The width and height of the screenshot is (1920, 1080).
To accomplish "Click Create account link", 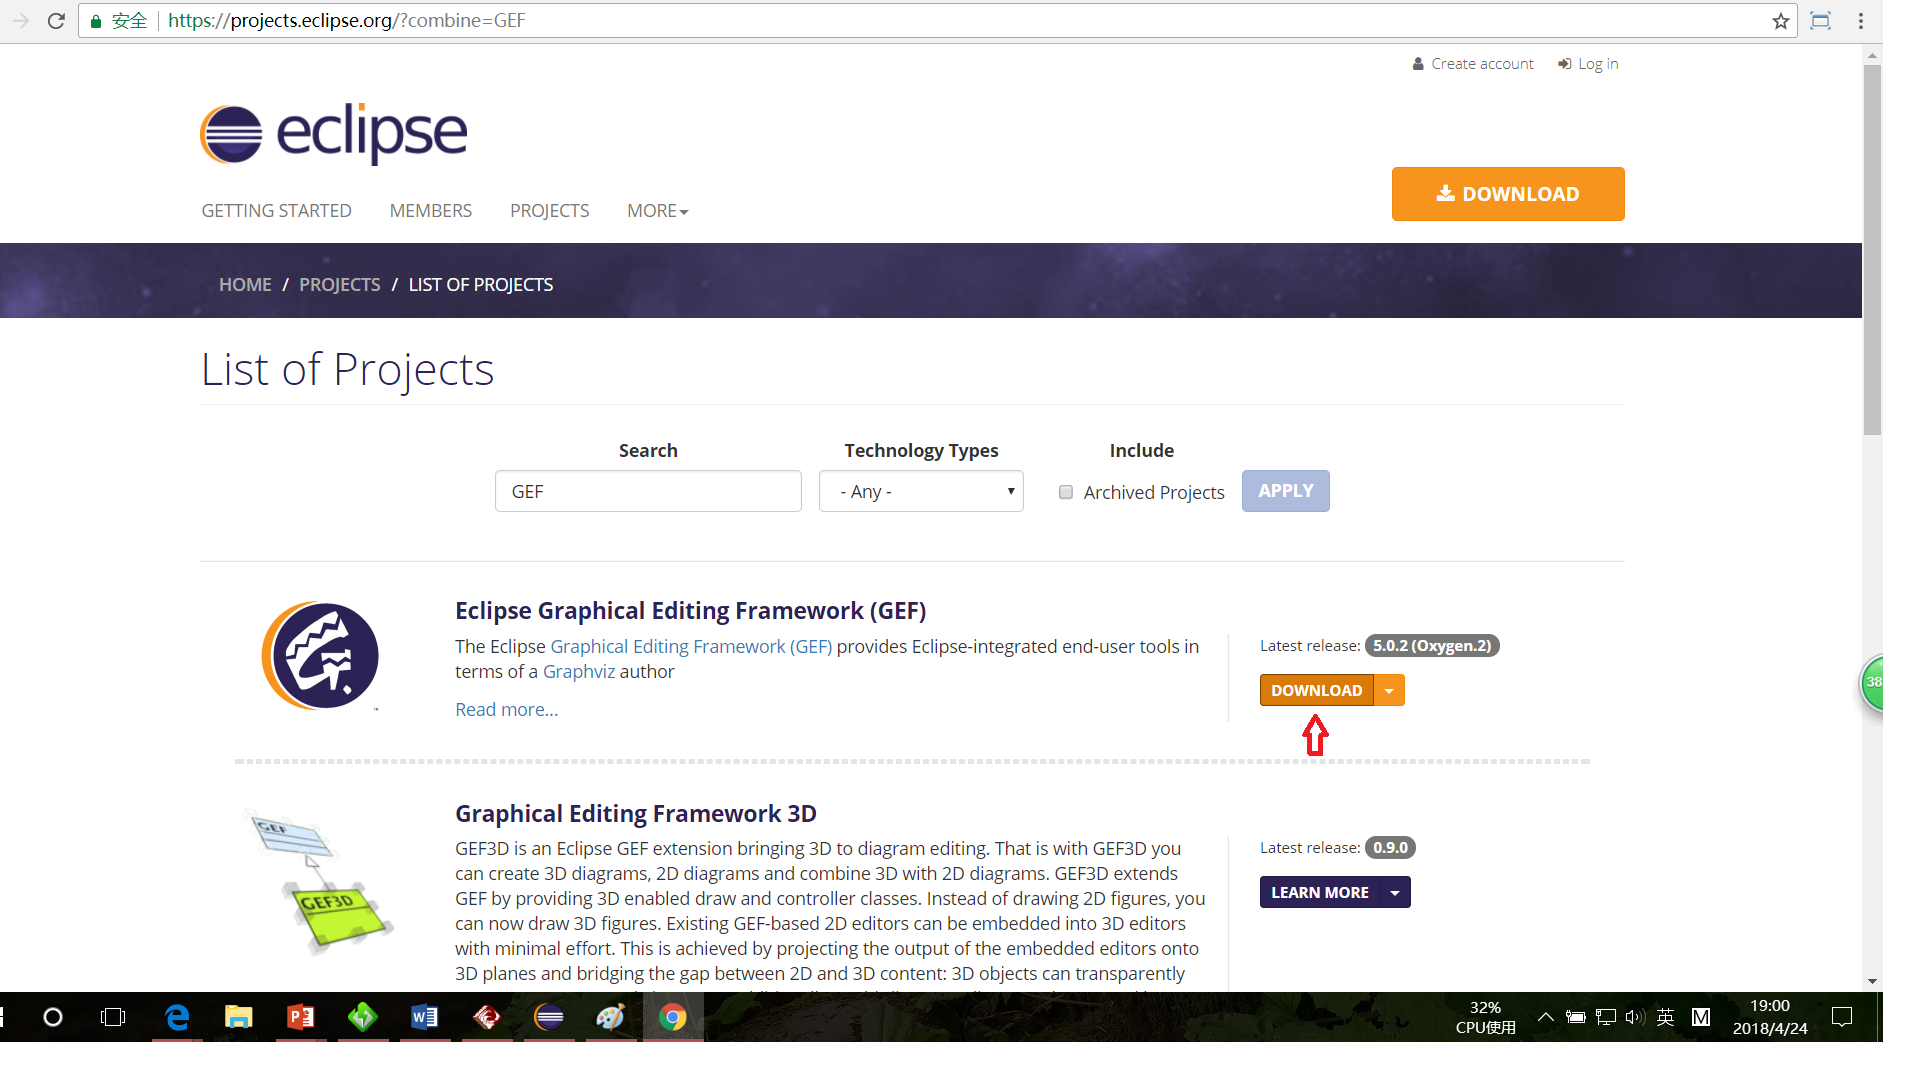I will point(1473,64).
